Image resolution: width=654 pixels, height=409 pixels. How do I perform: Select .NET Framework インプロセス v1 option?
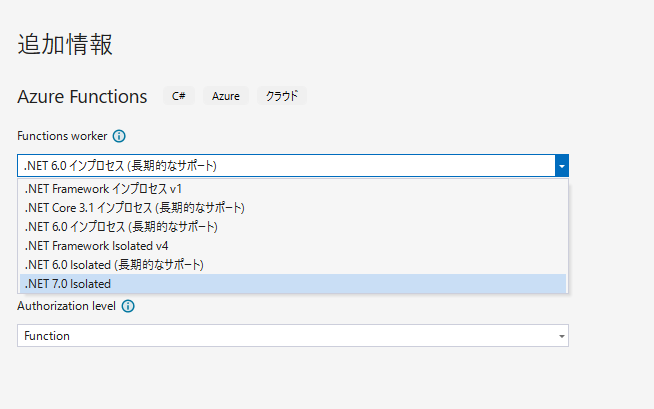[x=293, y=189]
